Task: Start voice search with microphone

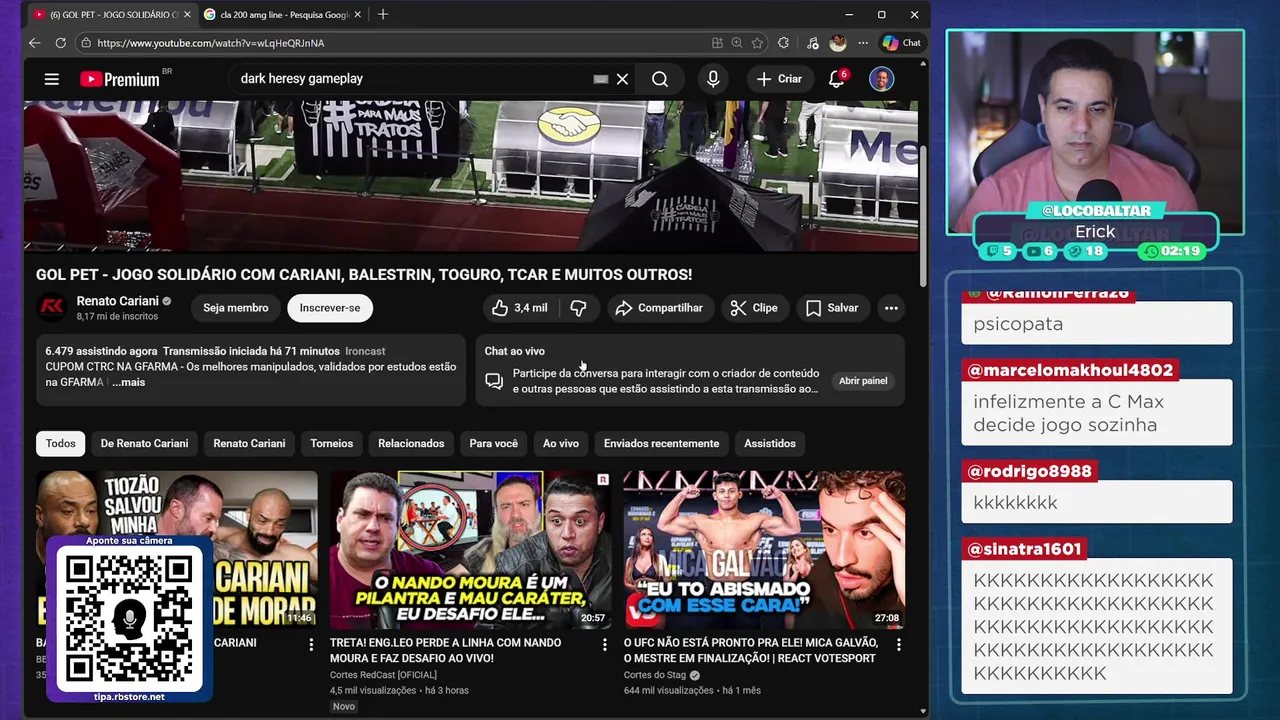Action: 713,79
